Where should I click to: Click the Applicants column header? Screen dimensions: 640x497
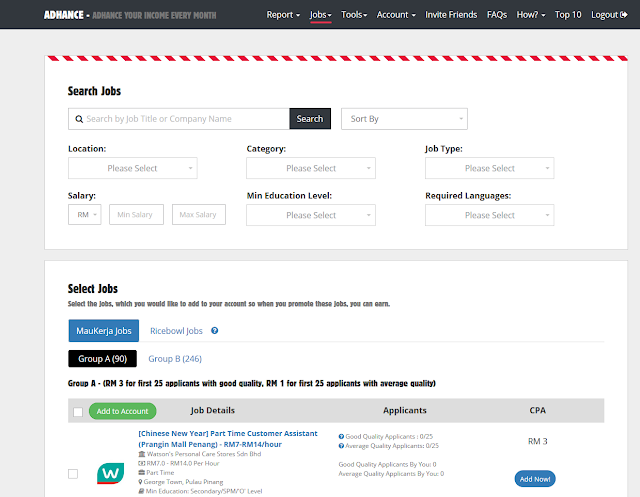tap(404, 410)
